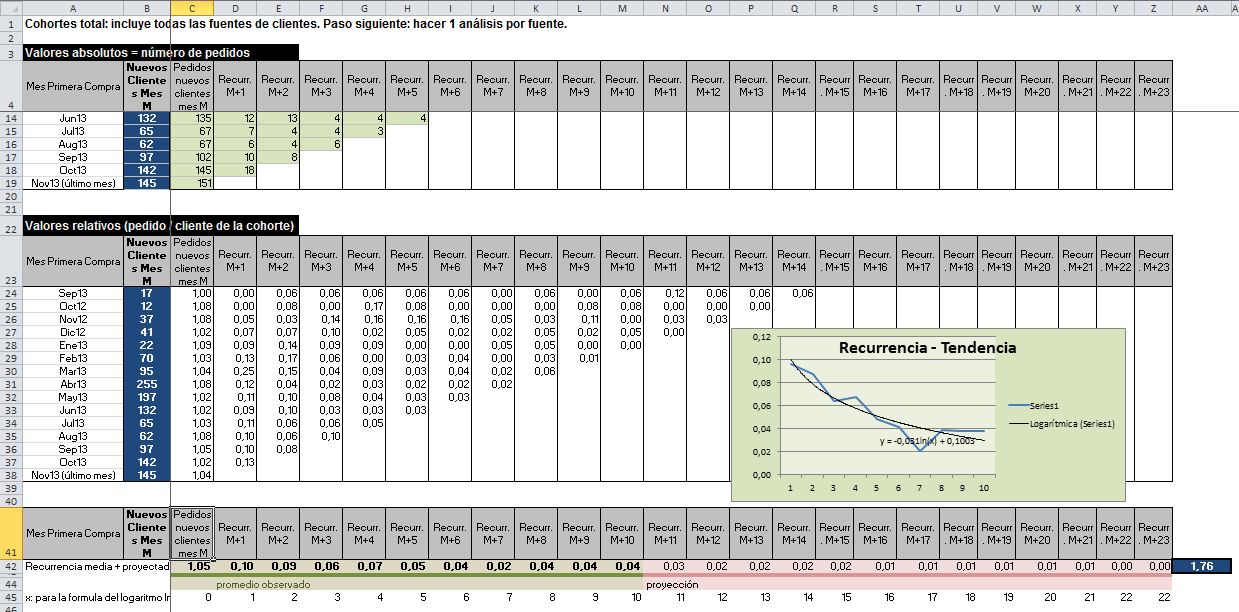Screen dimensions: 1239x612
Task: Click row header 42
Action: click(10, 566)
